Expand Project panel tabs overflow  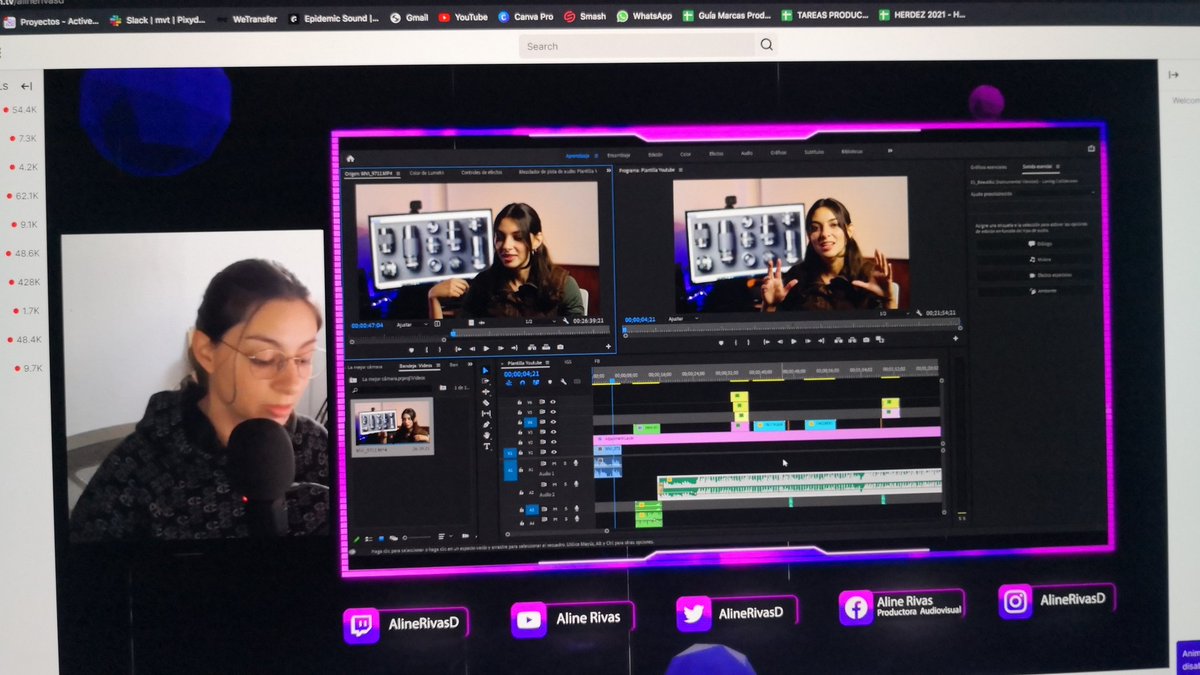[x=470, y=364]
